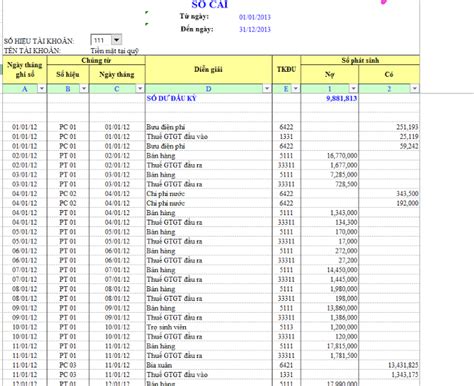The image size is (474, 386).
Task: Select the credit amount 13,431,825
Action: 403,365
